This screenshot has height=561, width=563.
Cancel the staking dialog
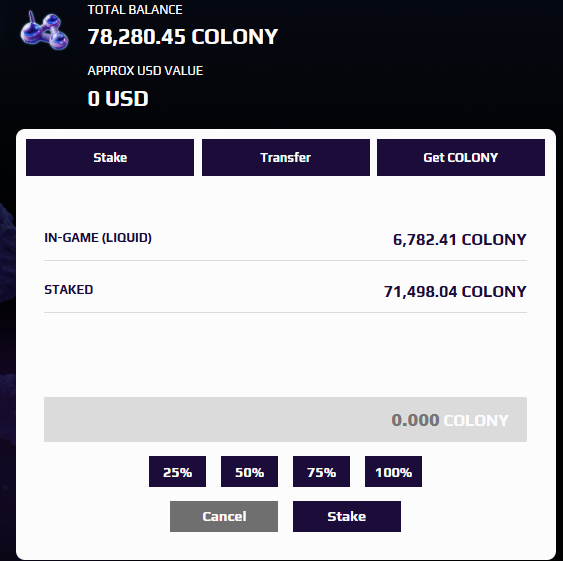pyautogui.click(x=224, y=516)
